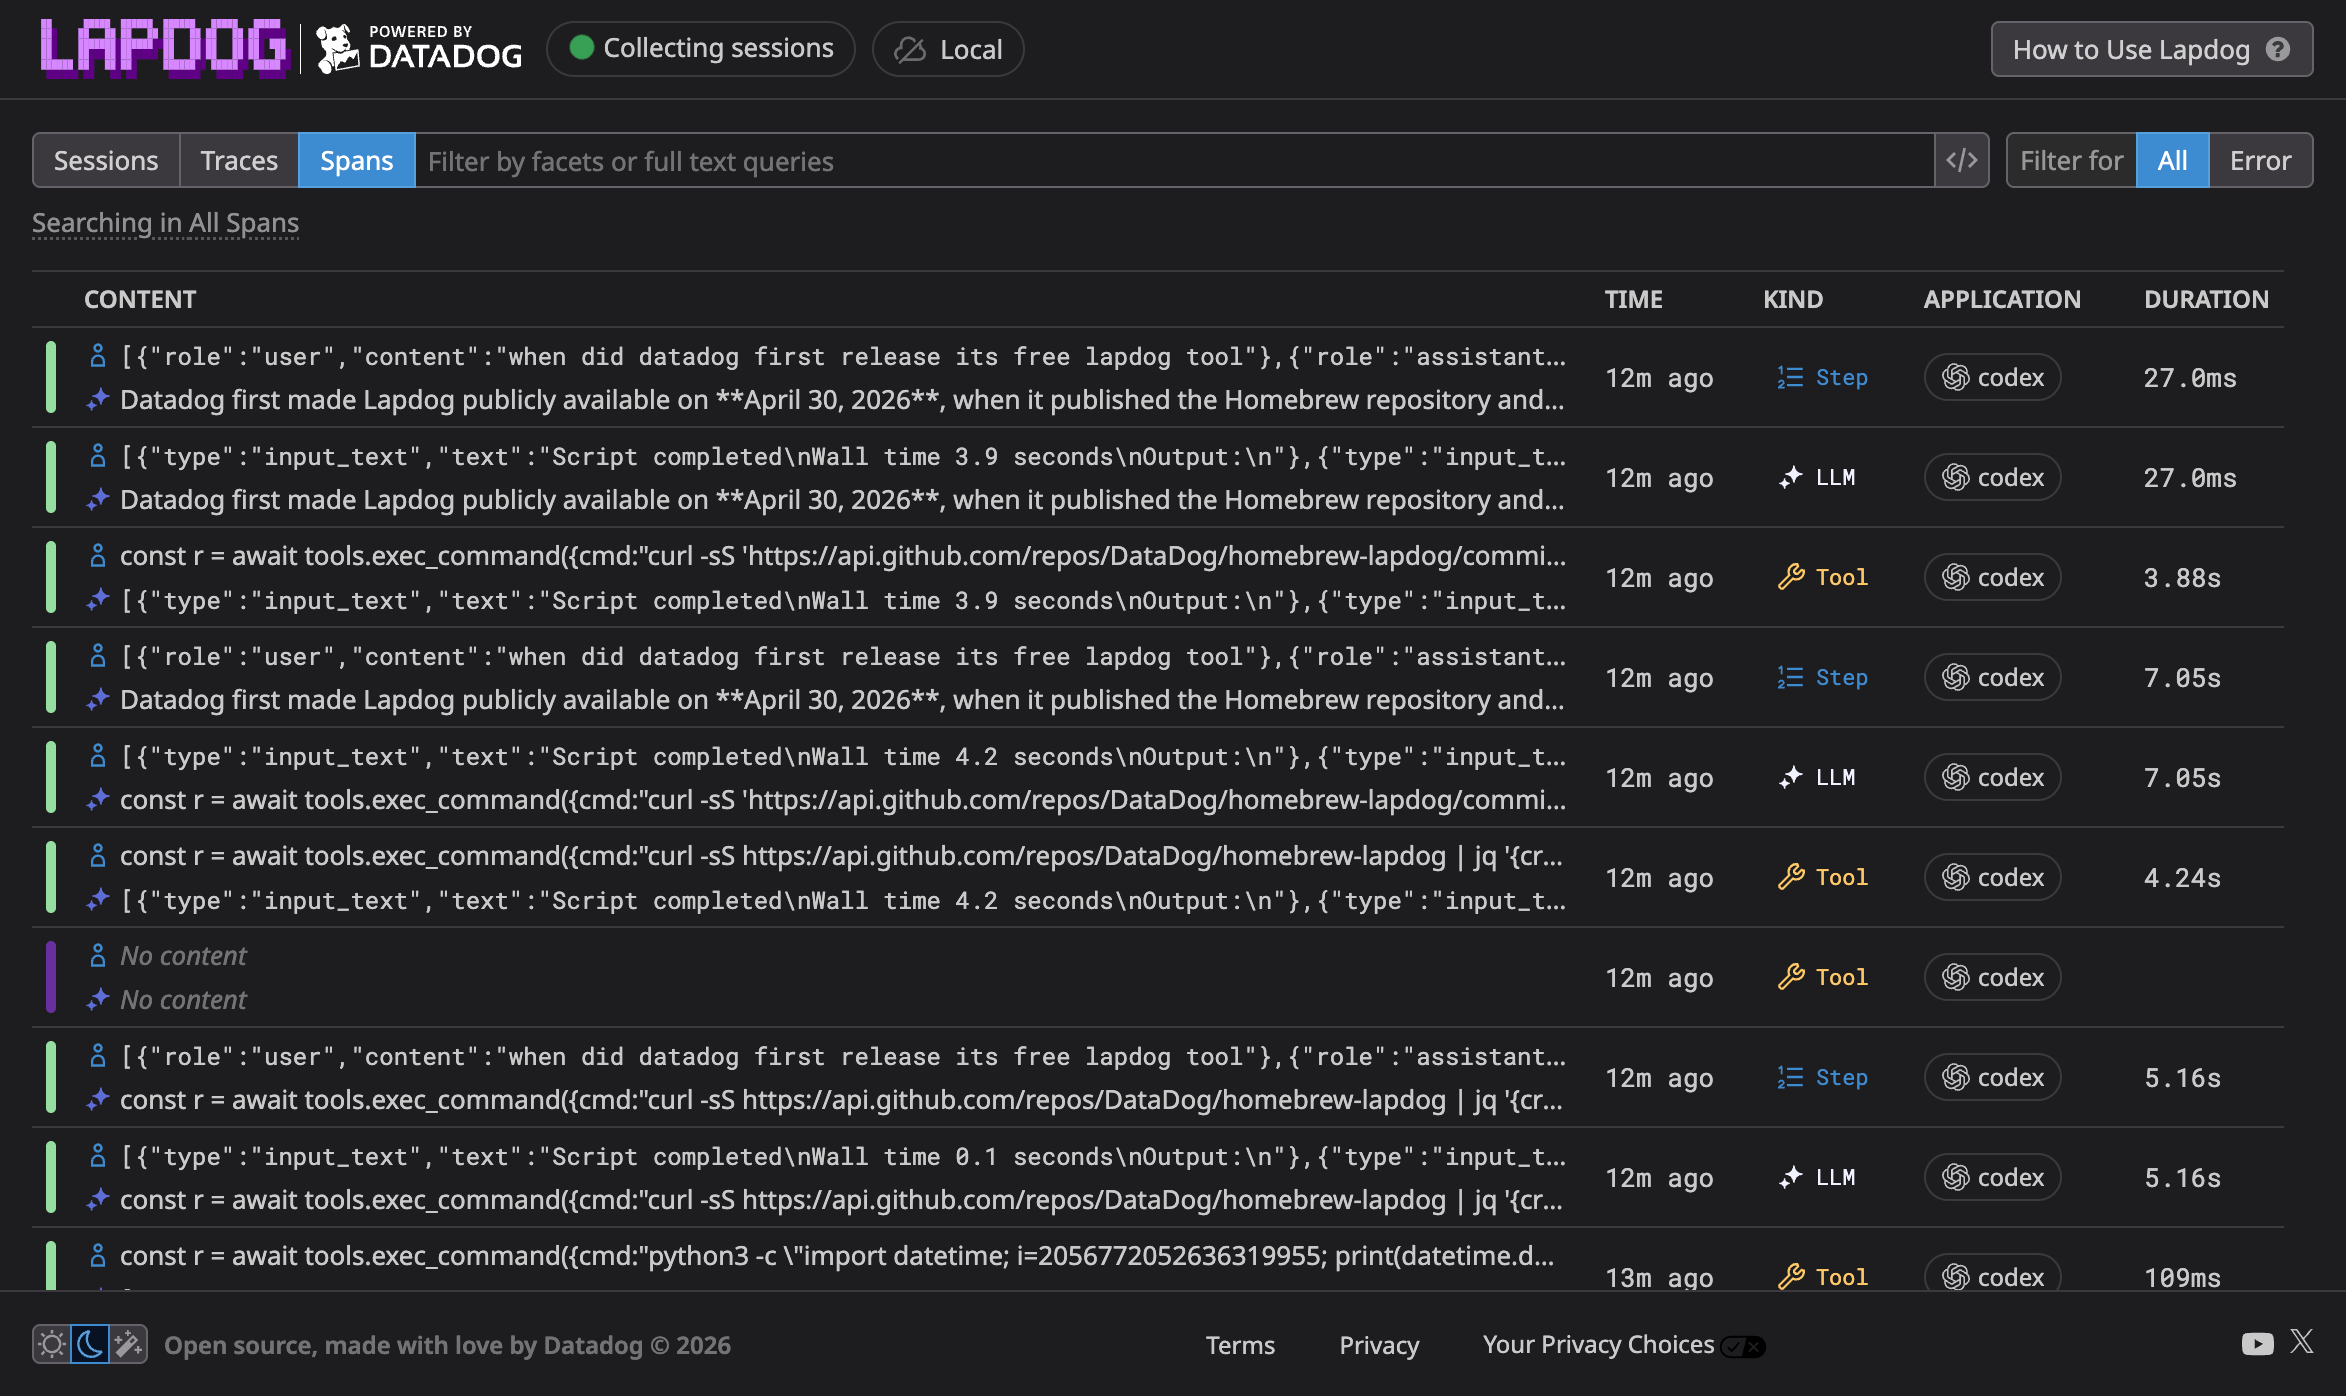
Task: Select the Spans tab
Action: pos(356,160)
